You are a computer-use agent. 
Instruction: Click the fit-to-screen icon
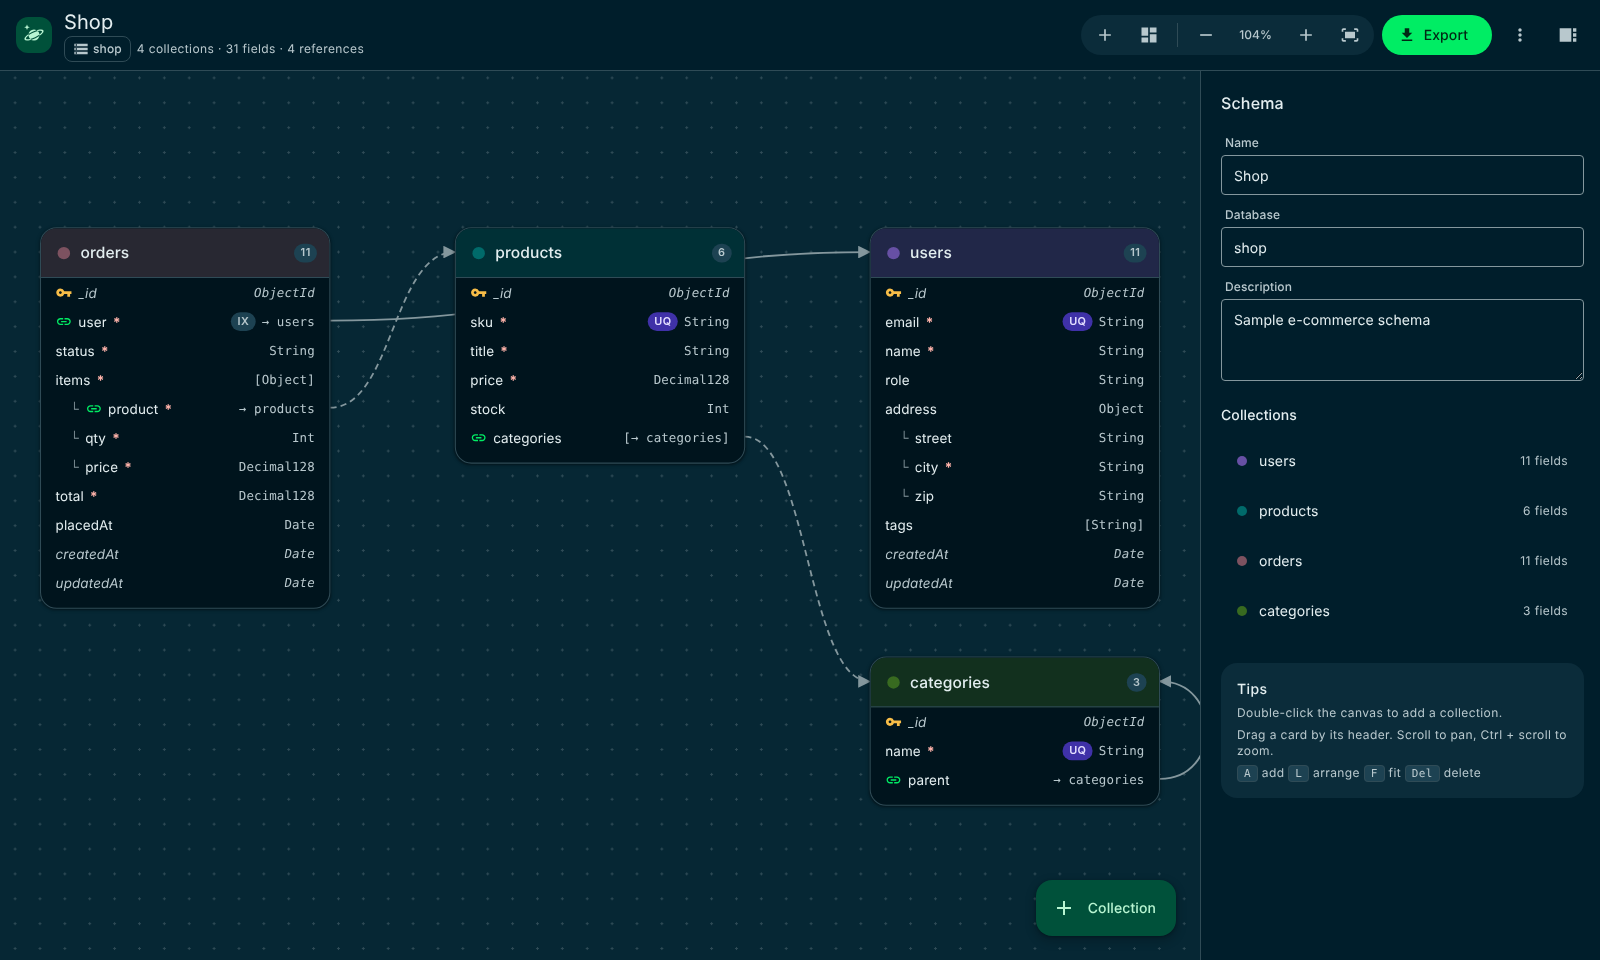click(x=1350, y=35)
